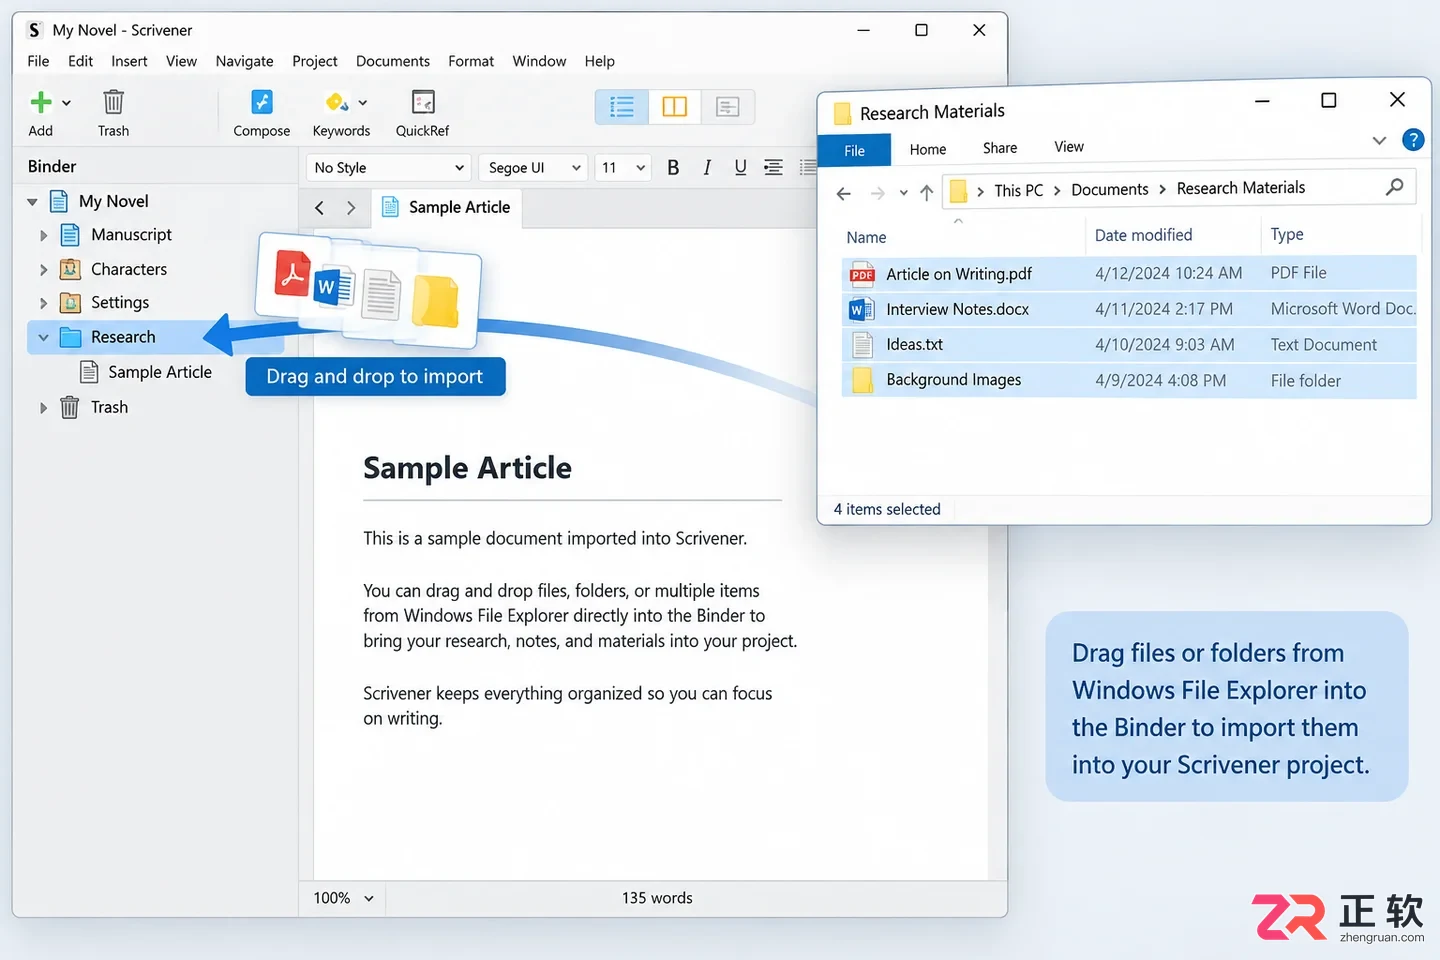Open the Segoe UI font dropdown
Screen dimensions: 1440x960
click(x=532, y=168)
